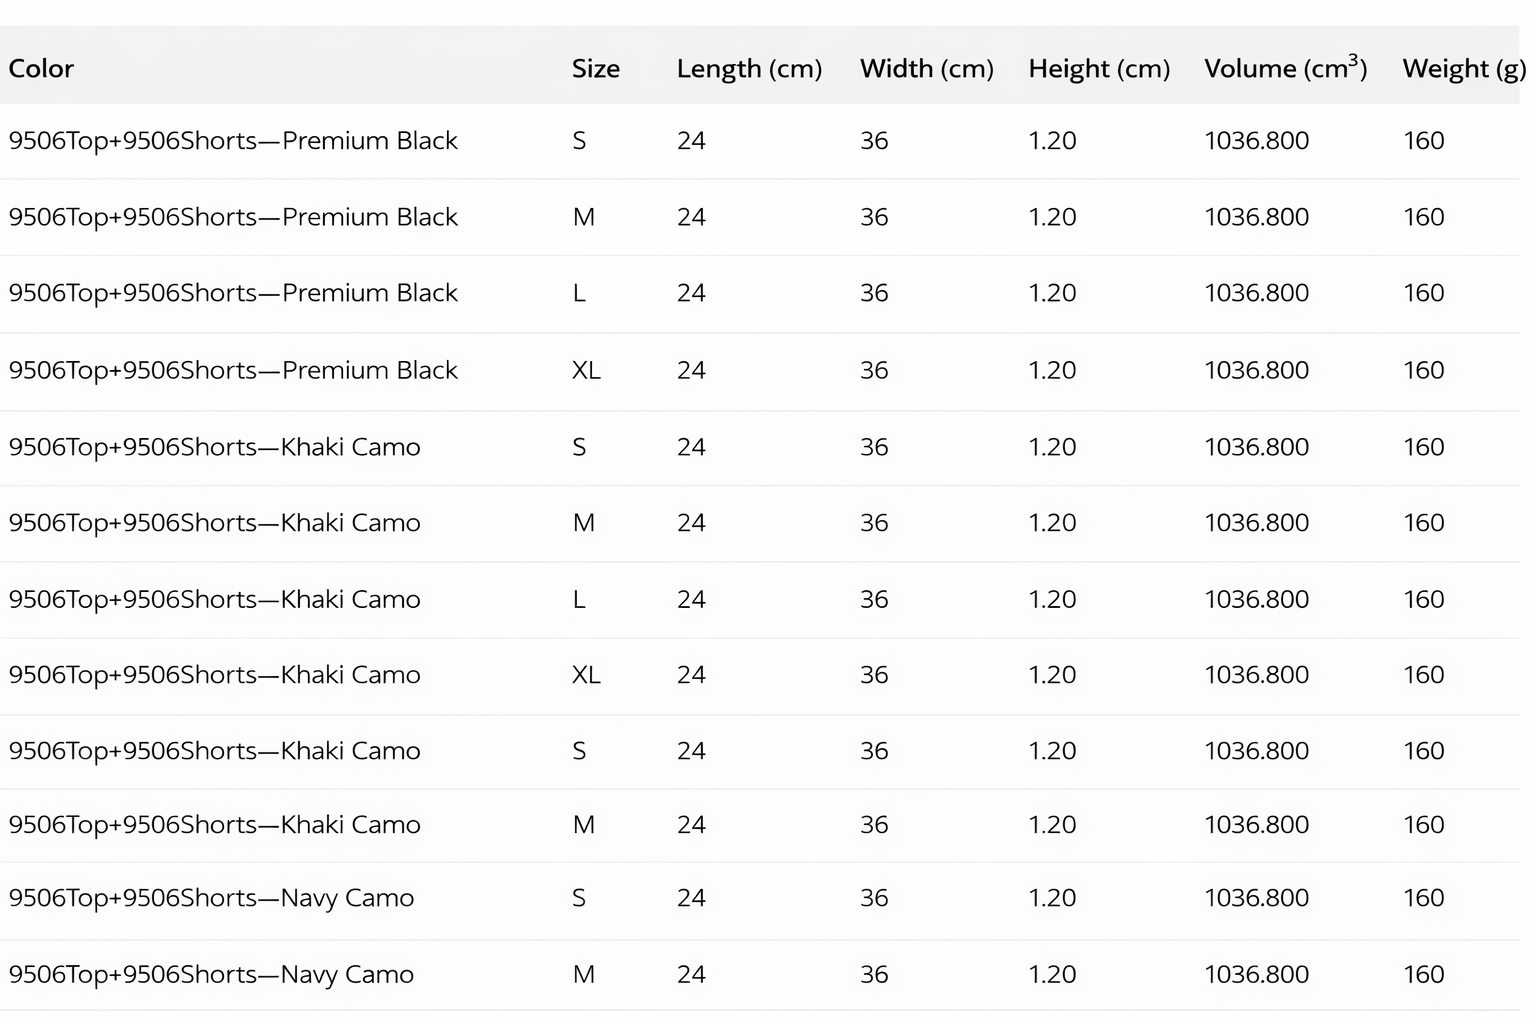Select the Height (cm) column header
Viewport: 1536px width, 1024px height.
(x=1098, y=69)
